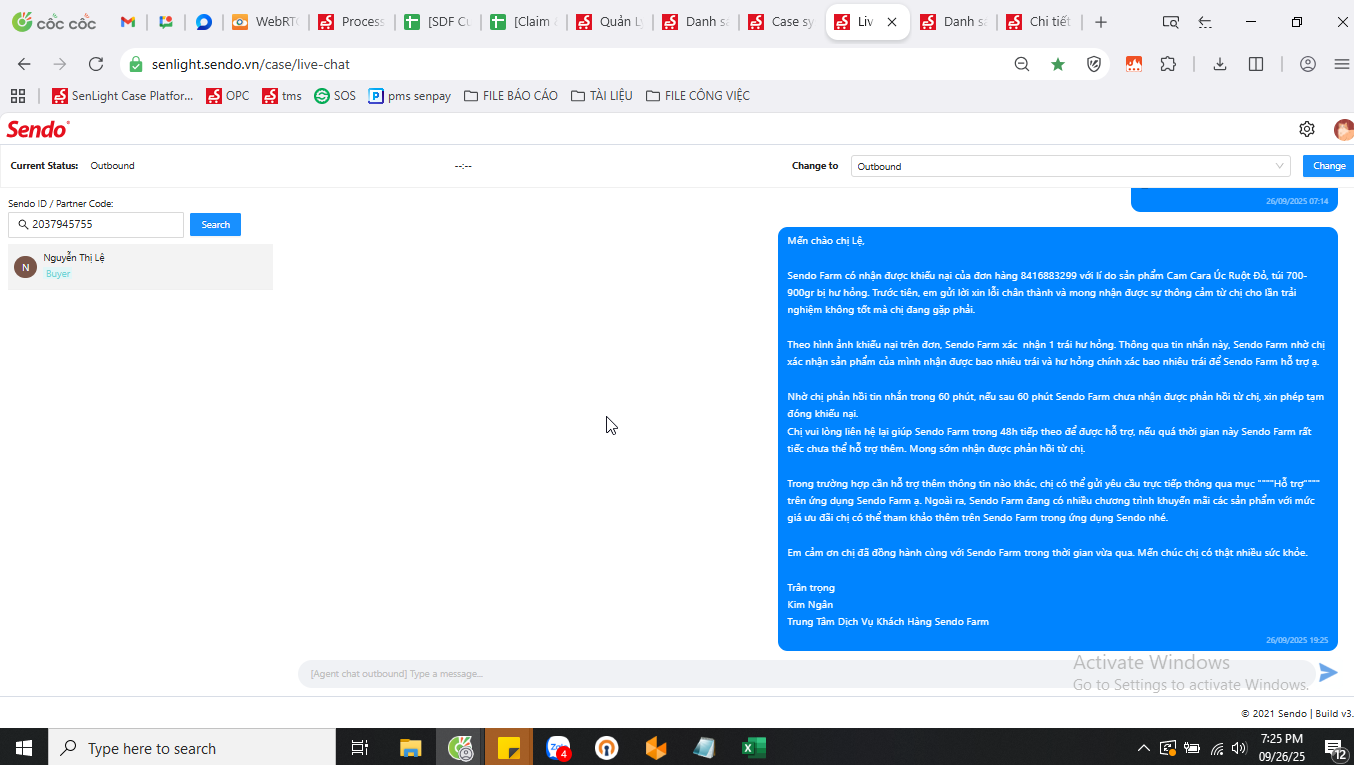1354x765 pixels.
Task: Open the FILE BÁO CÁO bookmark folder
Action: tap(511, 96)
